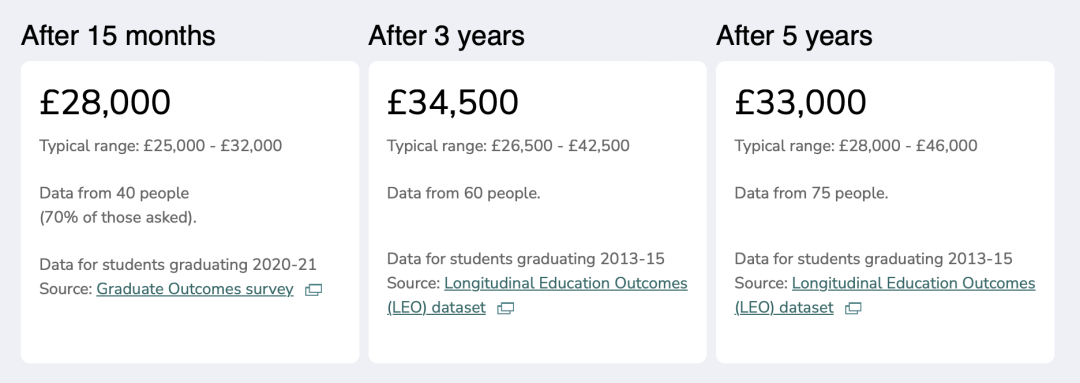This screenshot has width=1080, height=383.
Task: Click the new-window icon in the 5 years card
Action: pos(853,309)
